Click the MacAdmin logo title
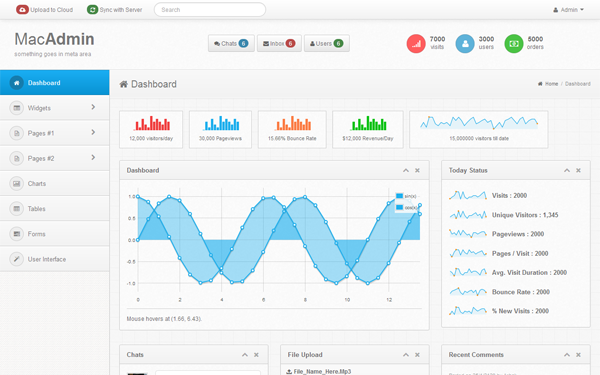The image size is (600, 375). [x=54, y=39]
